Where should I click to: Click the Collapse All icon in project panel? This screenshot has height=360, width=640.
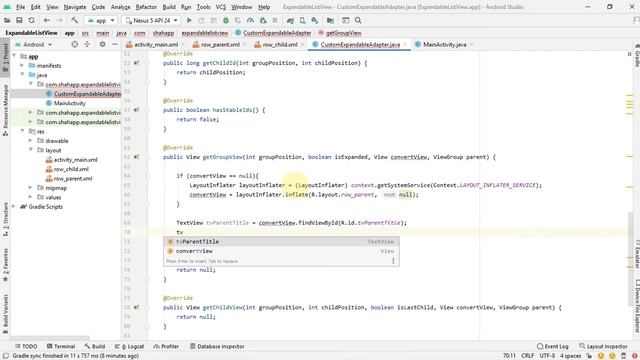coord(87,44)
